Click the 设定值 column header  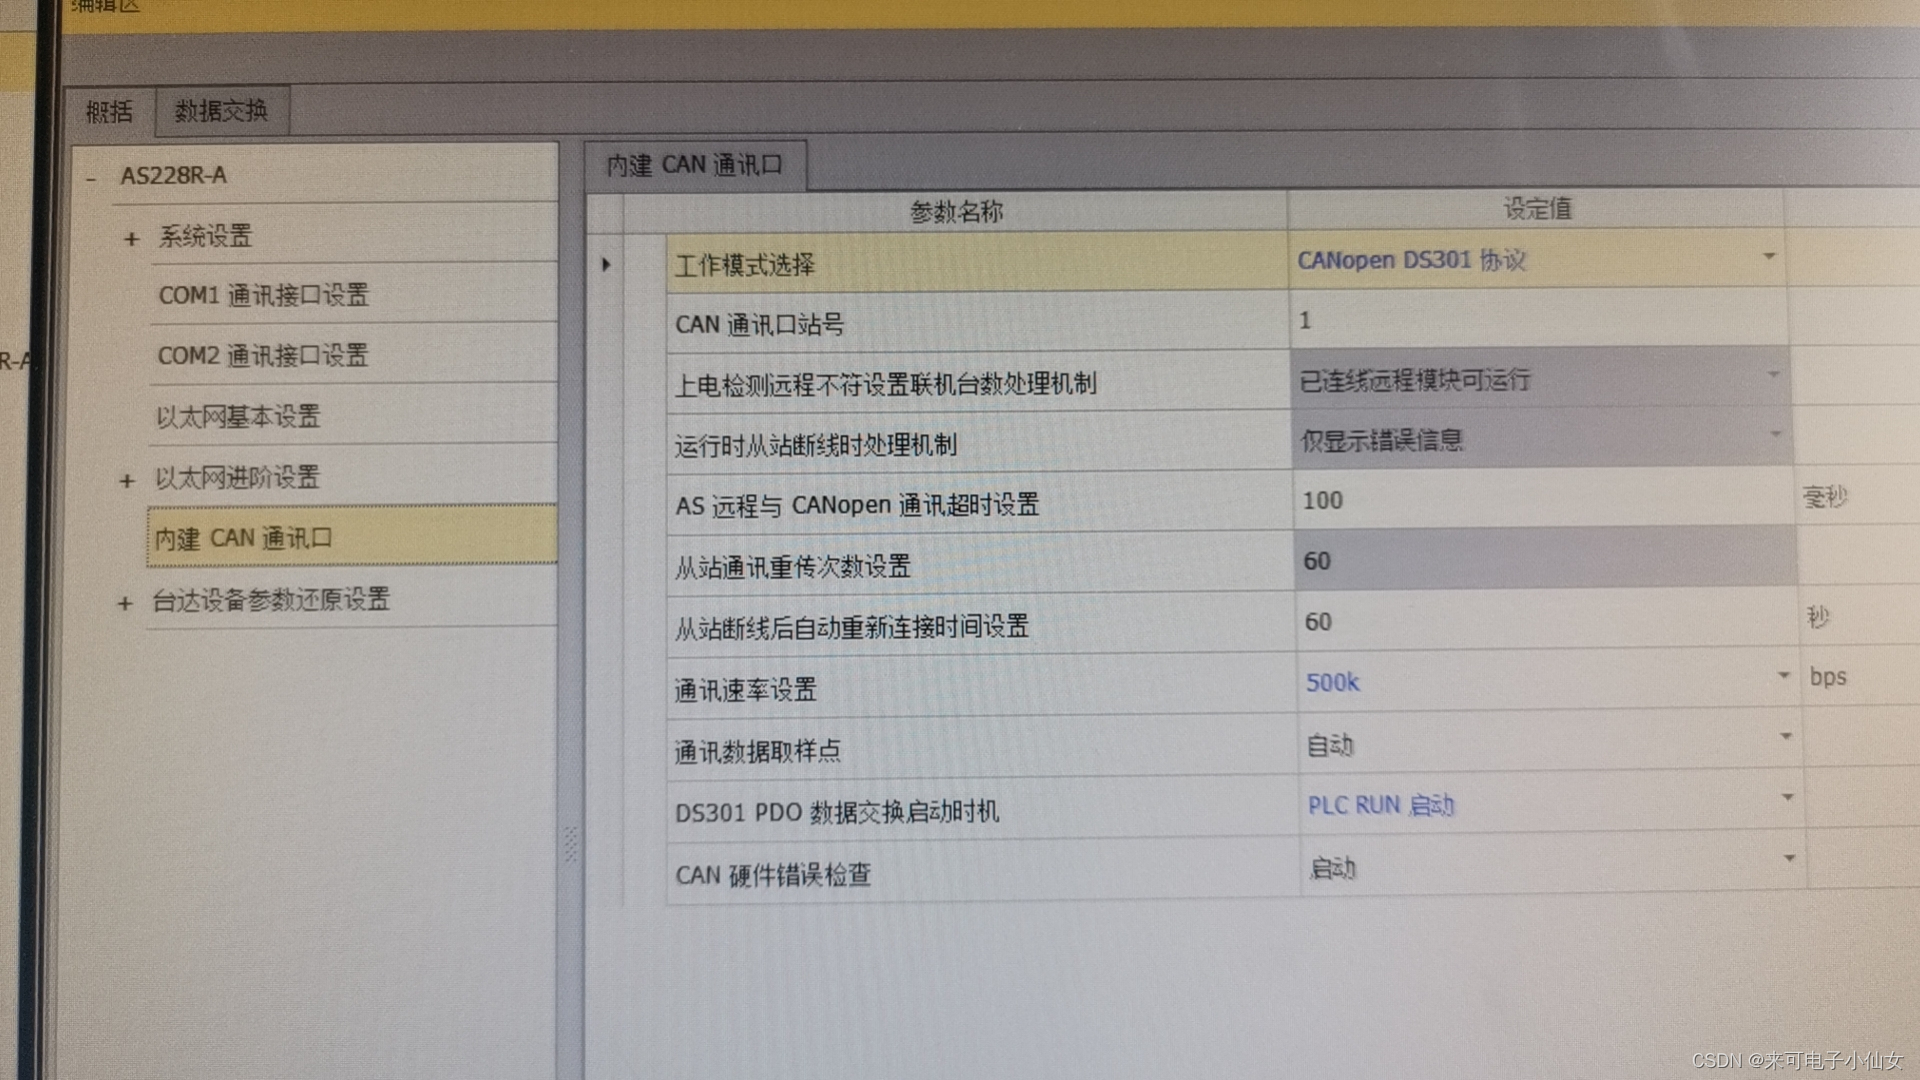[x=1536, y=209]
